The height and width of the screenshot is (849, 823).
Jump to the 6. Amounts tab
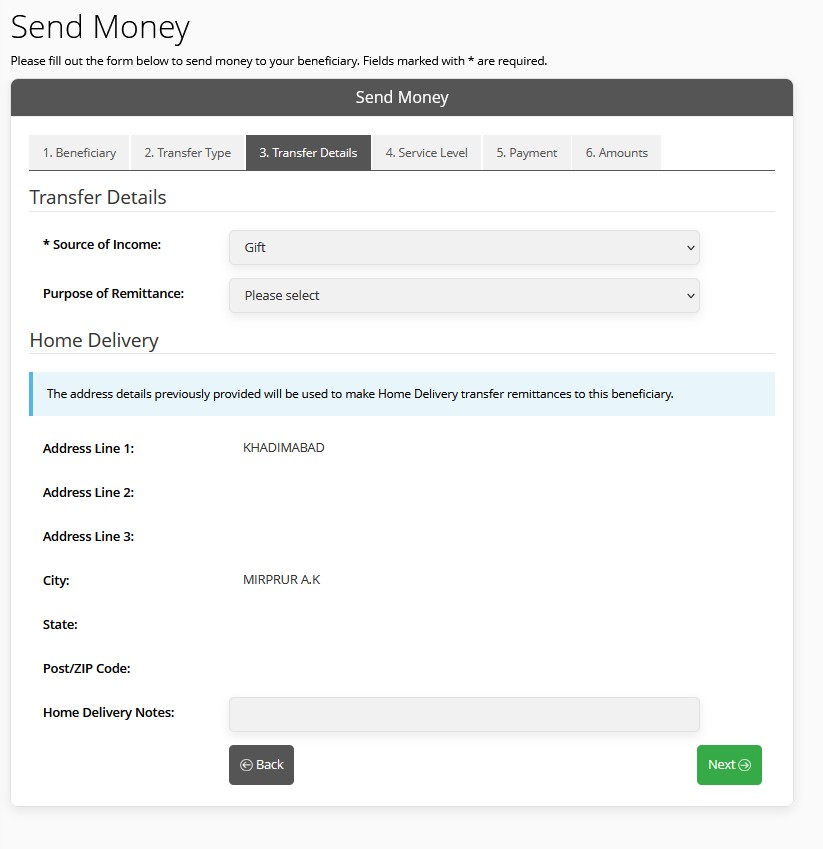[617, 153]
